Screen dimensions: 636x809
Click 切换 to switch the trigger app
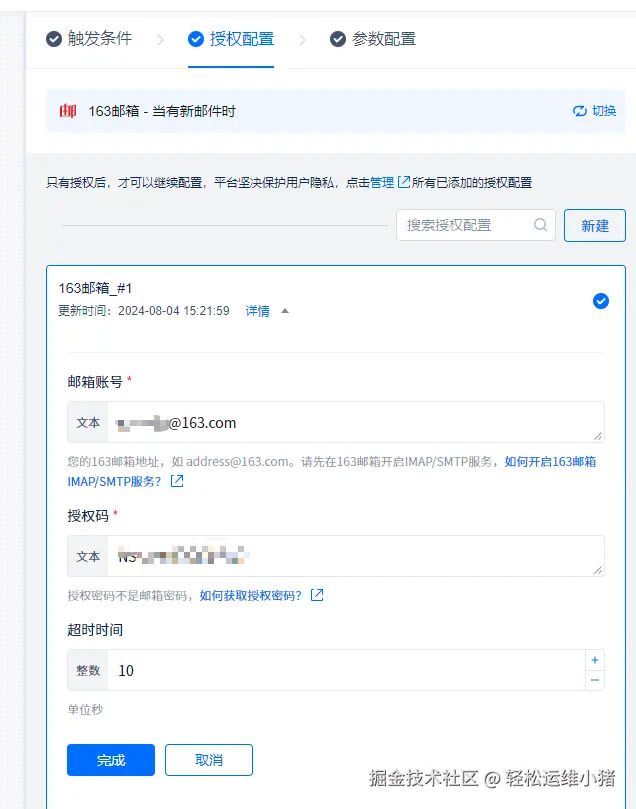(594, 111)
